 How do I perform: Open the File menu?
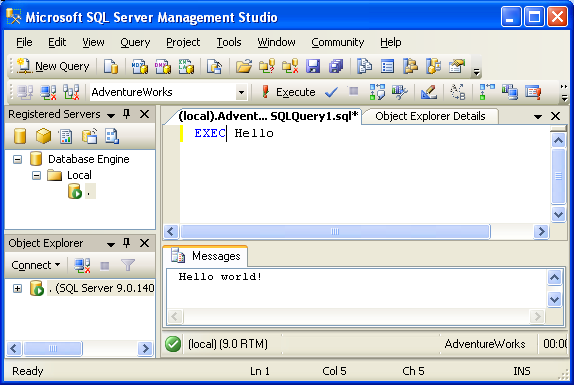click(x=24, y=42)
